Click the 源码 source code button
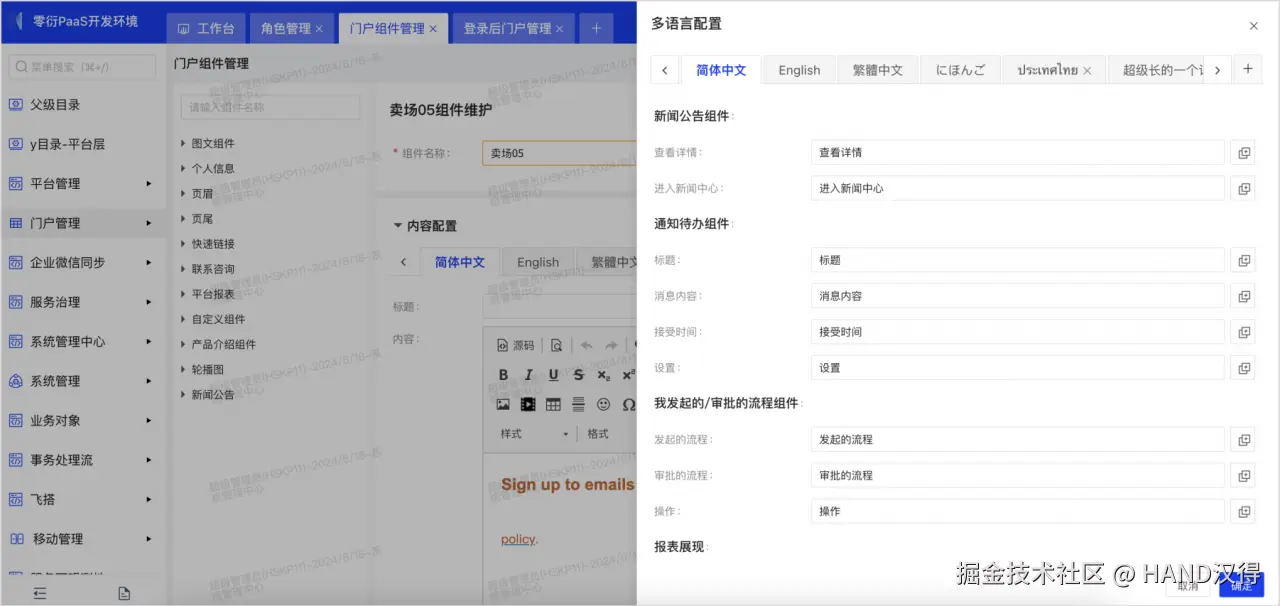The height and width of the screenshot is (606, 1280). [516, 345]
